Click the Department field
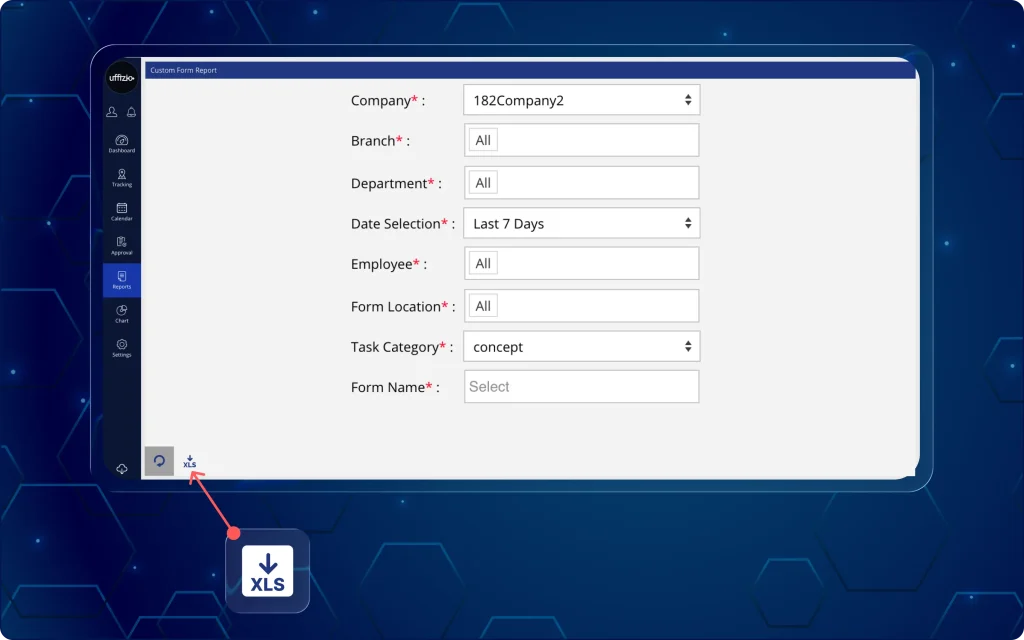The width and height of the screenshot is (1024, 640). point(581,182)
